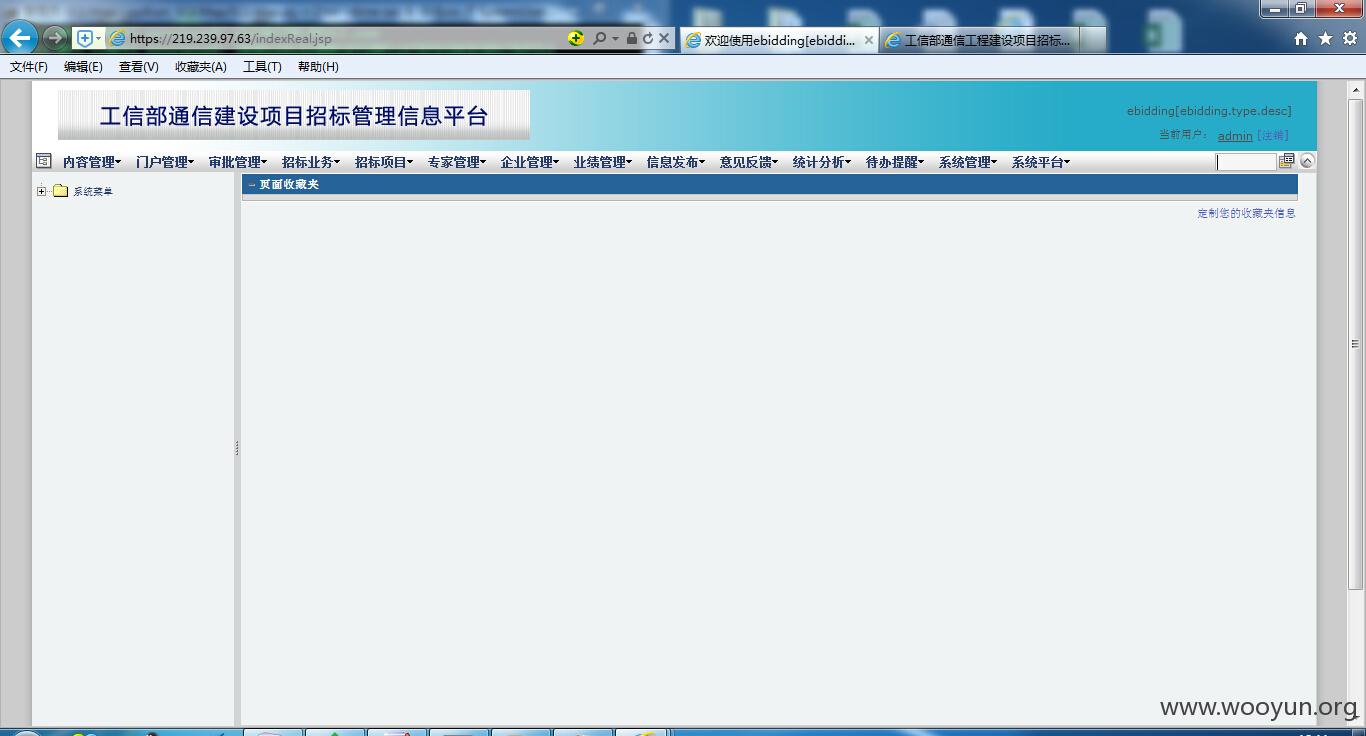Click the browser Home icon
Screen dimensions: 1366x736
click(x=1301, y=38)
